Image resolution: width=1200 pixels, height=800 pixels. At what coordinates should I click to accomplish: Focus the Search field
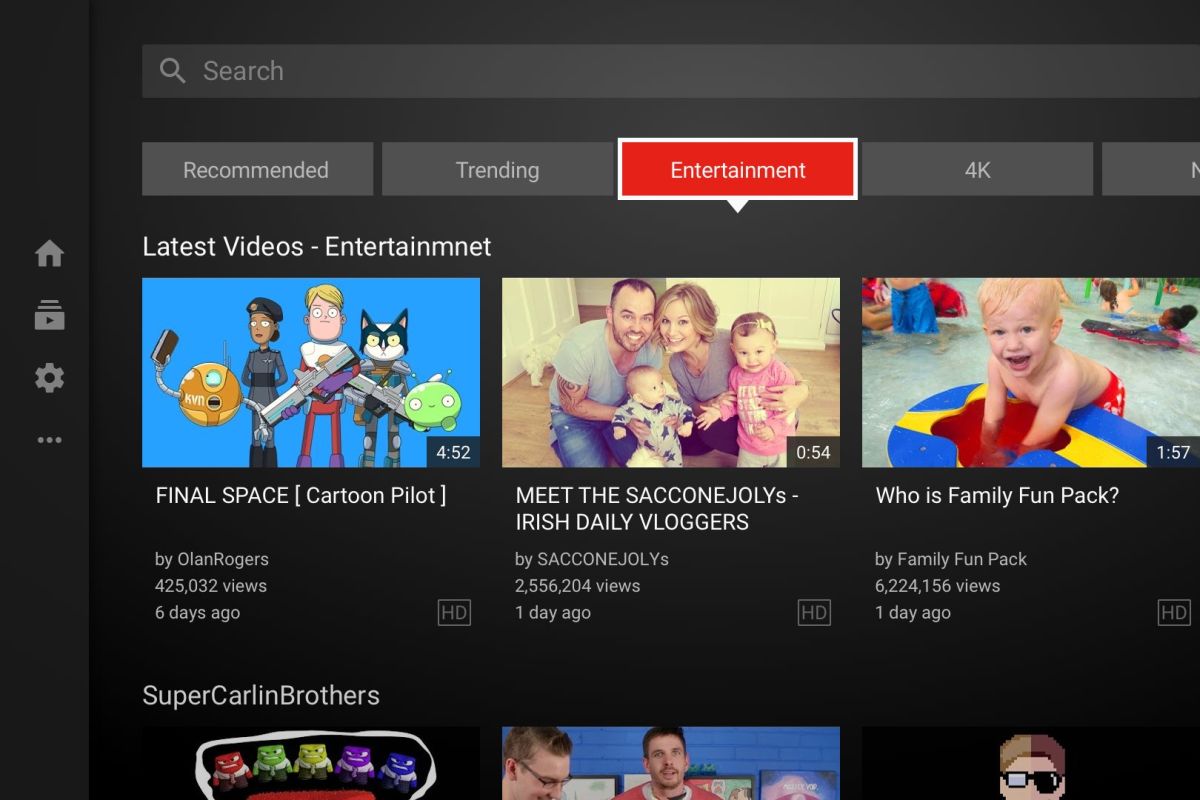pyautogui.click(x=671, y=71)
